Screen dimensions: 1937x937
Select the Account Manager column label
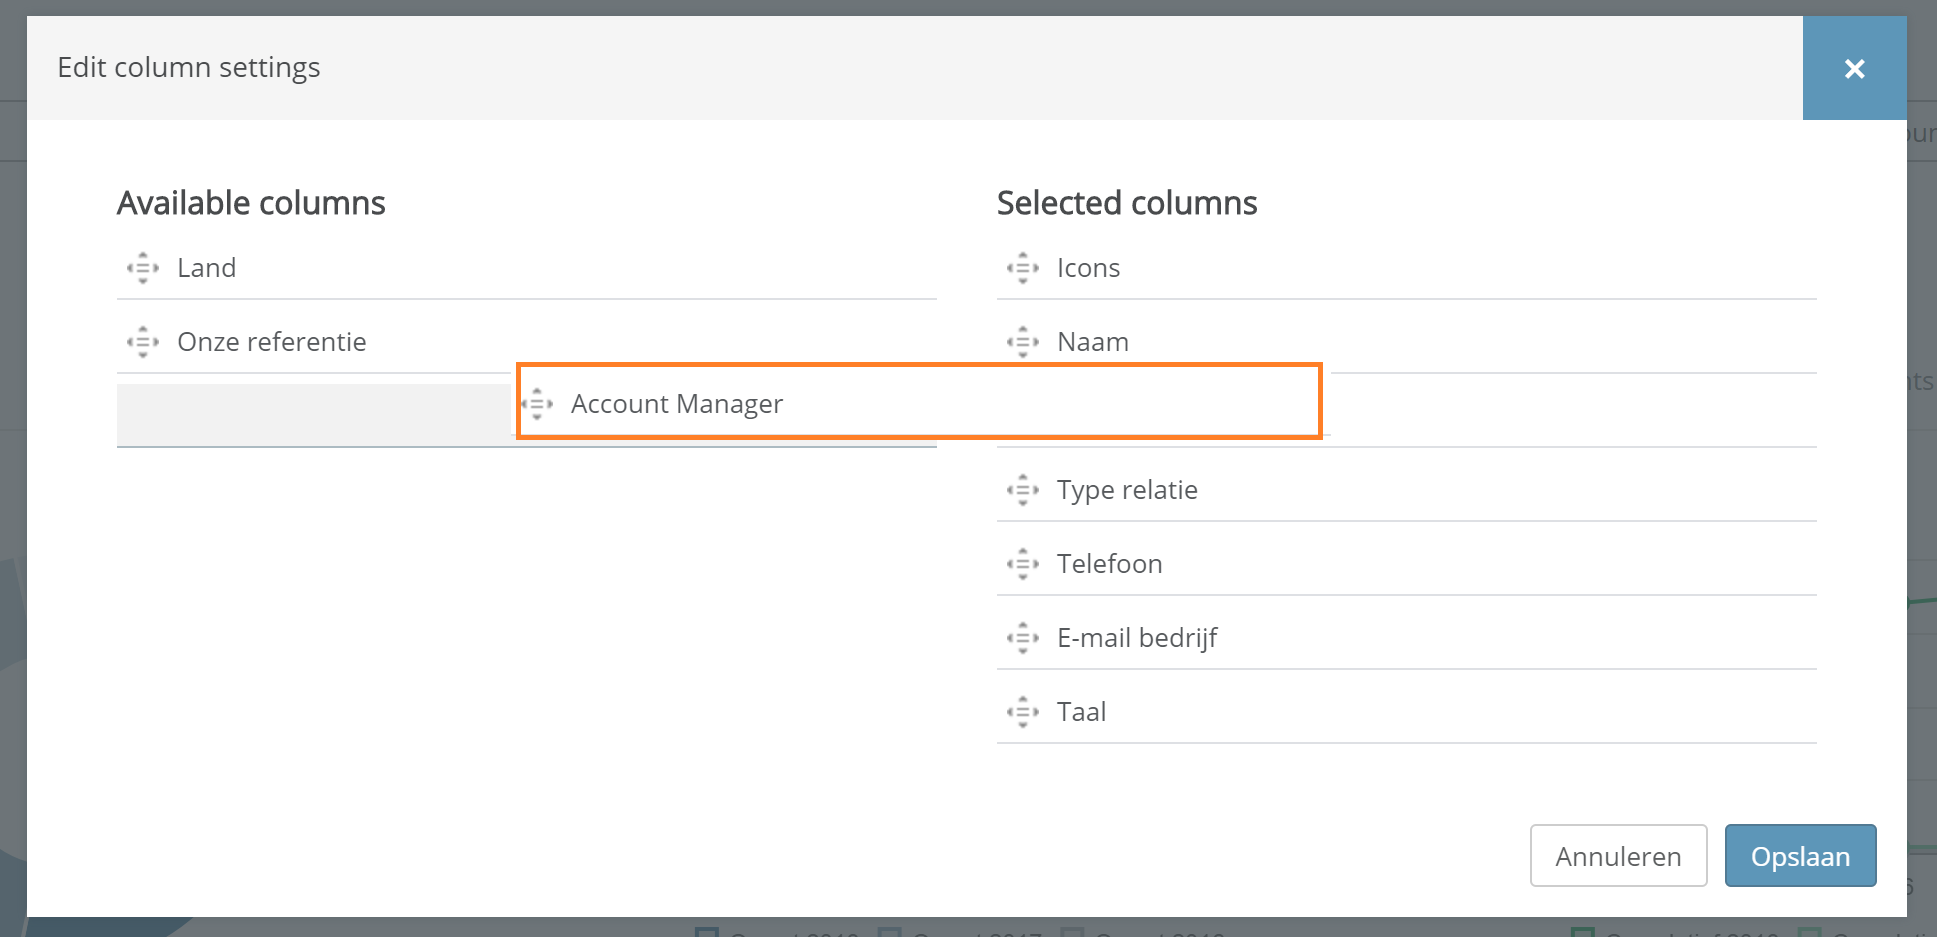(x=677, y=404)
